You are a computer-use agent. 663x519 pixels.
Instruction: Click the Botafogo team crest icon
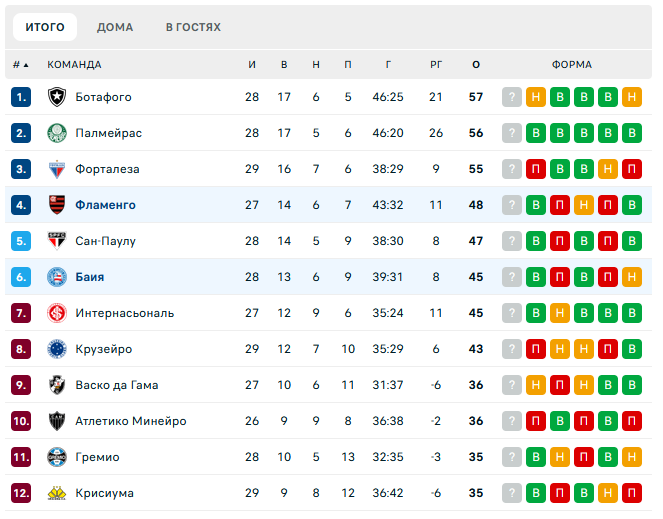pyautogui.click(x=56, y=97)
